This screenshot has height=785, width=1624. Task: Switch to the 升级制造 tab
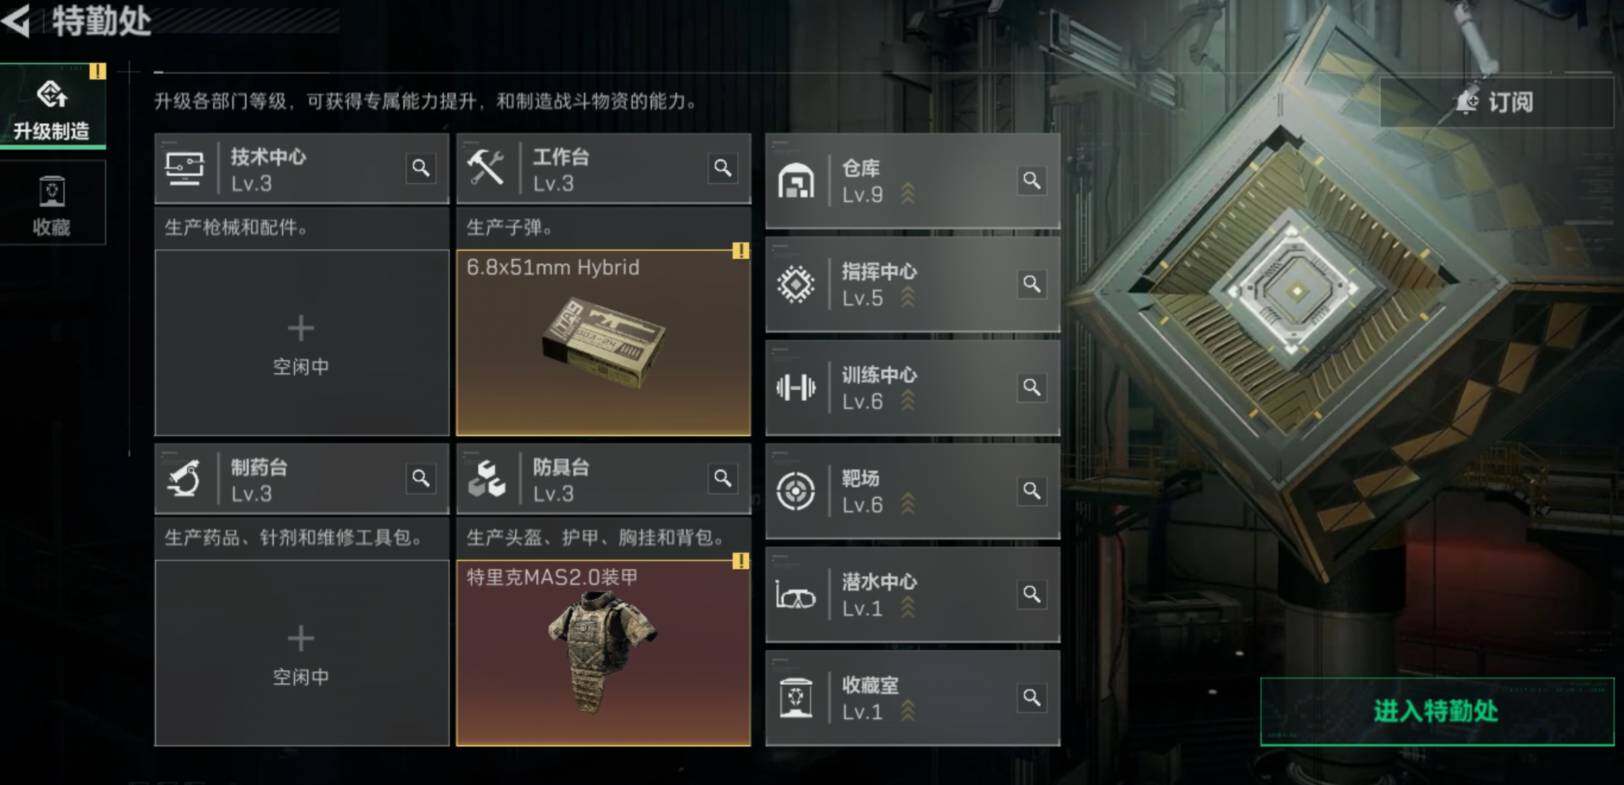coord(52,107)
